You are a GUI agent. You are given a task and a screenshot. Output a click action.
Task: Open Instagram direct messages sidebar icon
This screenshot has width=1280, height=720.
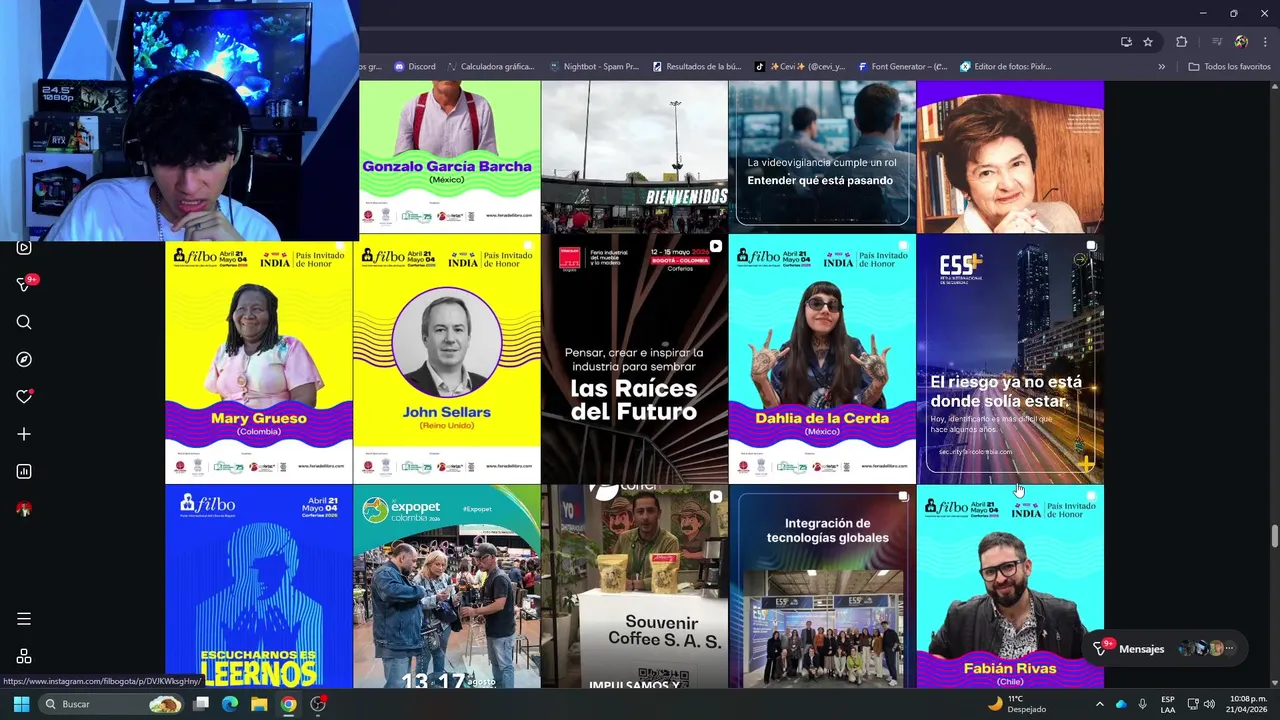point(24,285)
